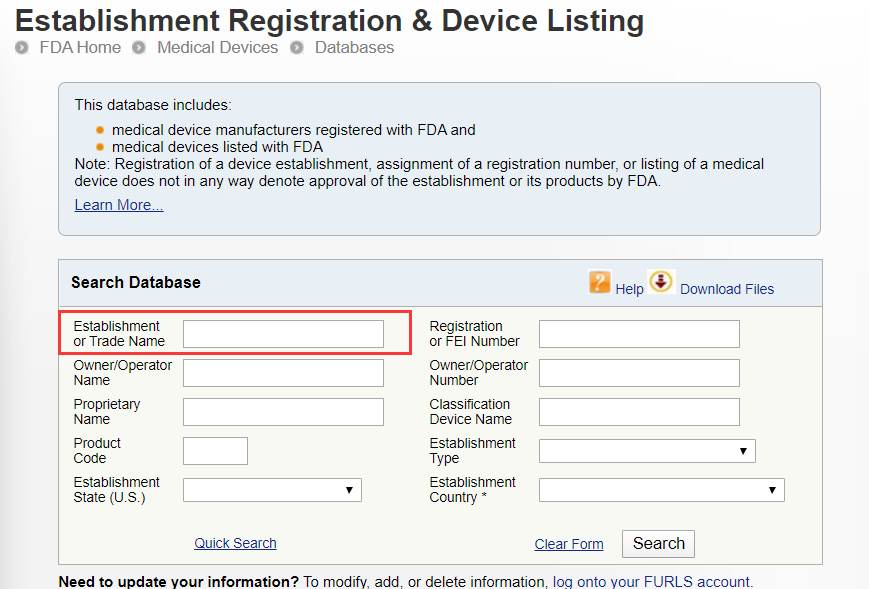869x589 pixels.
Task: Click the Download Files arrow icon
Action: coord(661,282)
